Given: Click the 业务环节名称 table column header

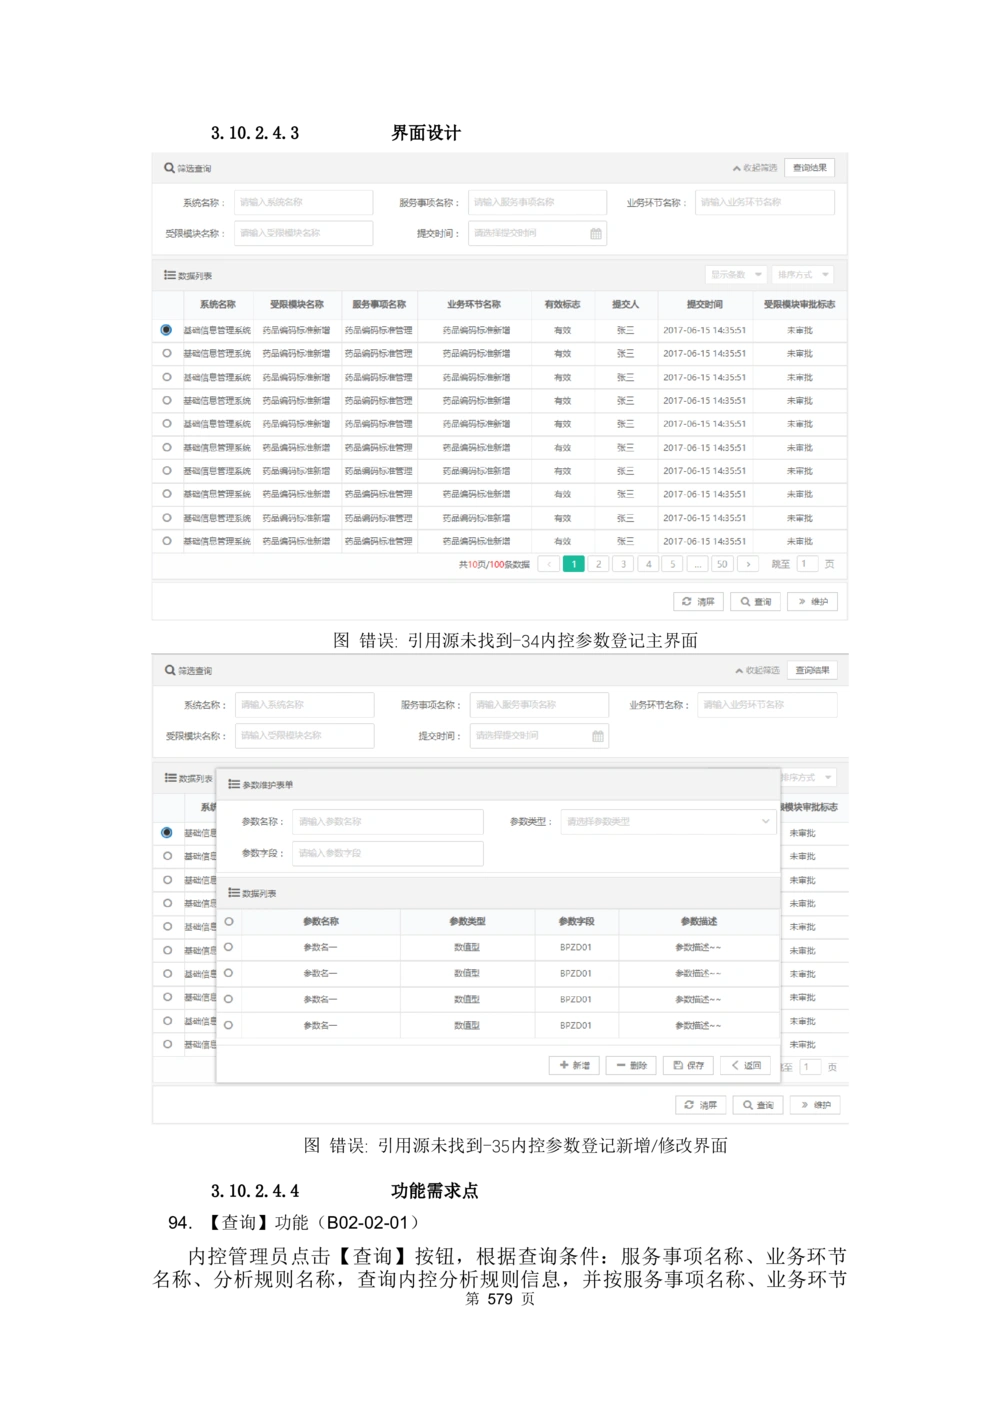Looking at the screenshot, I should coord(474,304).
